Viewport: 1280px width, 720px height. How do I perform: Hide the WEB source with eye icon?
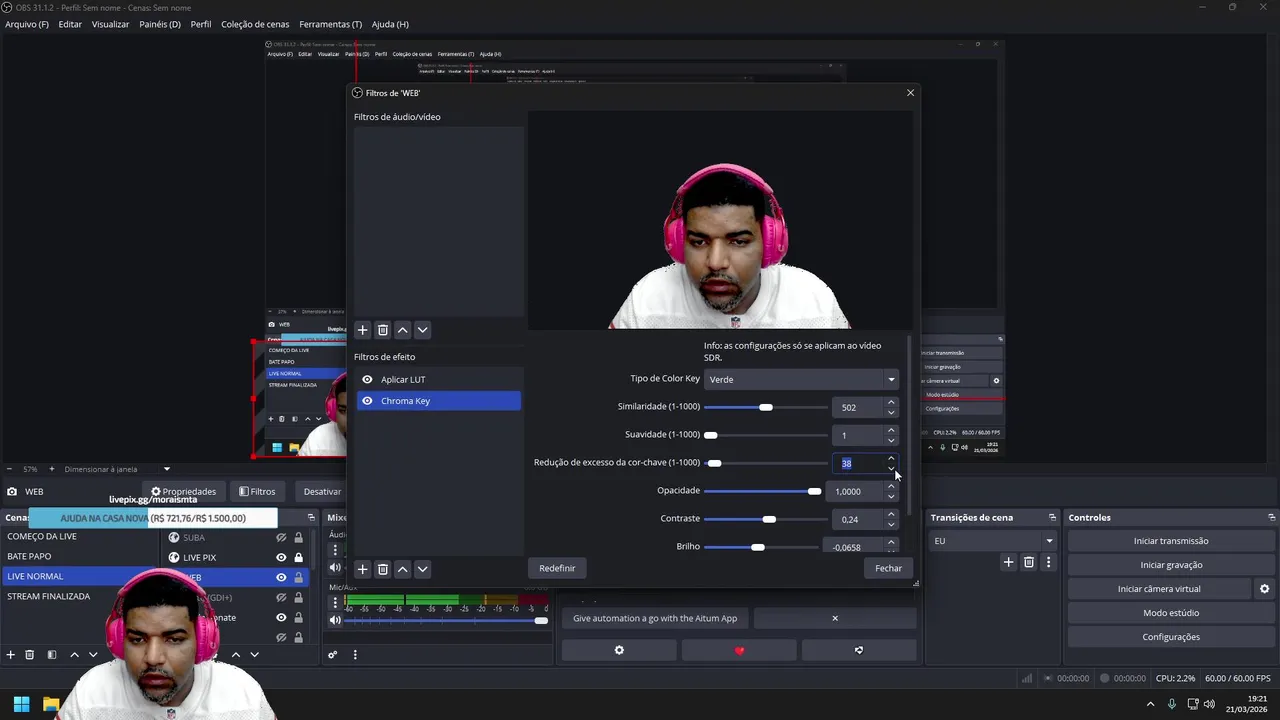[x=281, y=578]
